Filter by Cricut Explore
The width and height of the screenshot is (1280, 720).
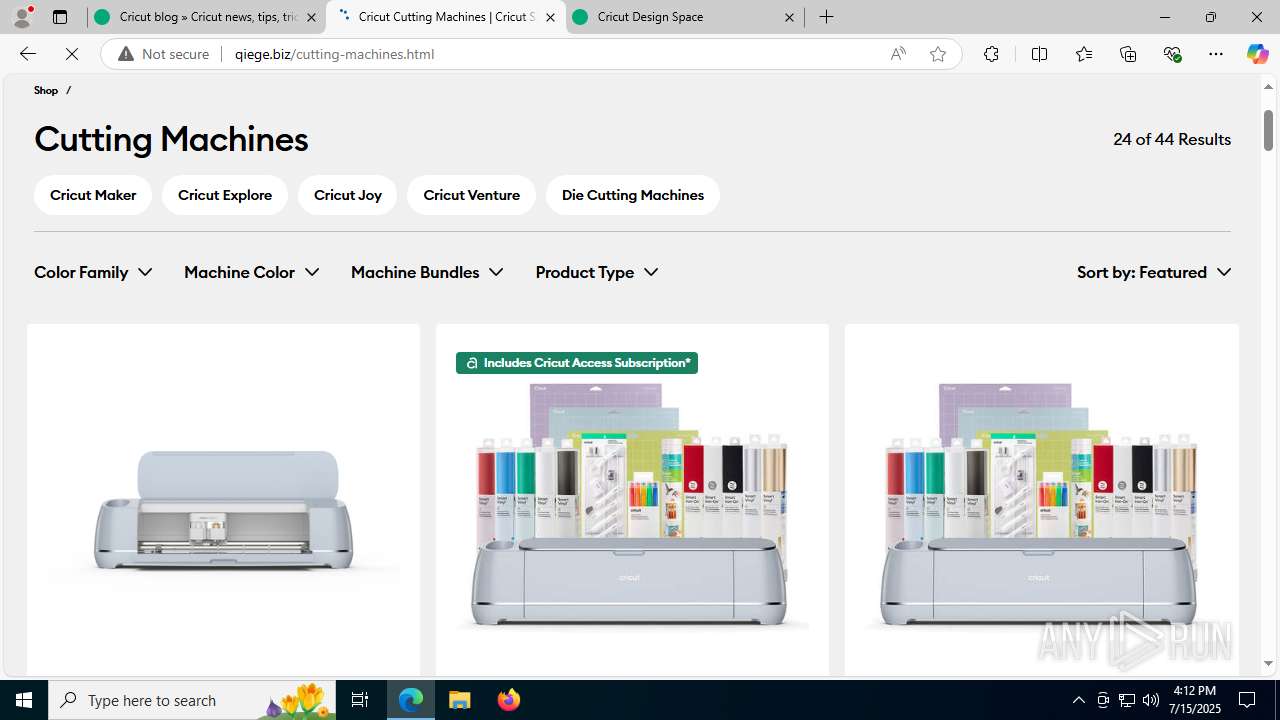click(225, 195)
